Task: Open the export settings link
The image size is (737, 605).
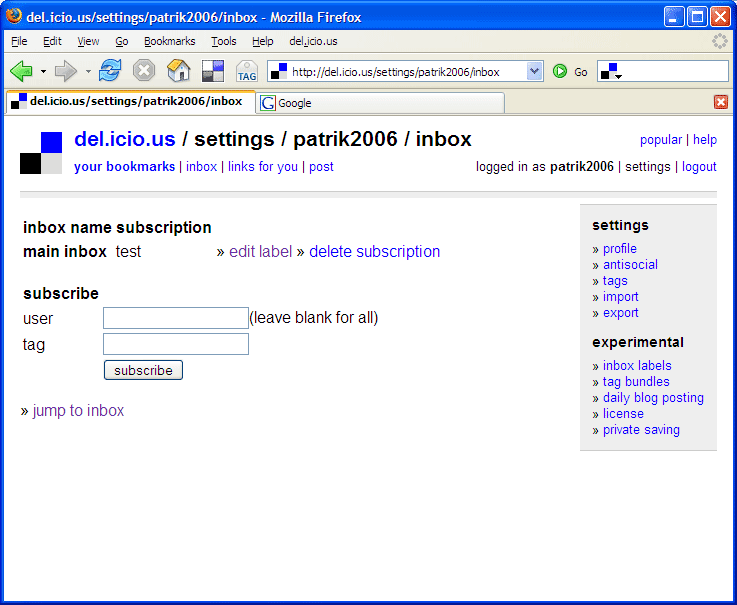Action: tap(620, 313)
